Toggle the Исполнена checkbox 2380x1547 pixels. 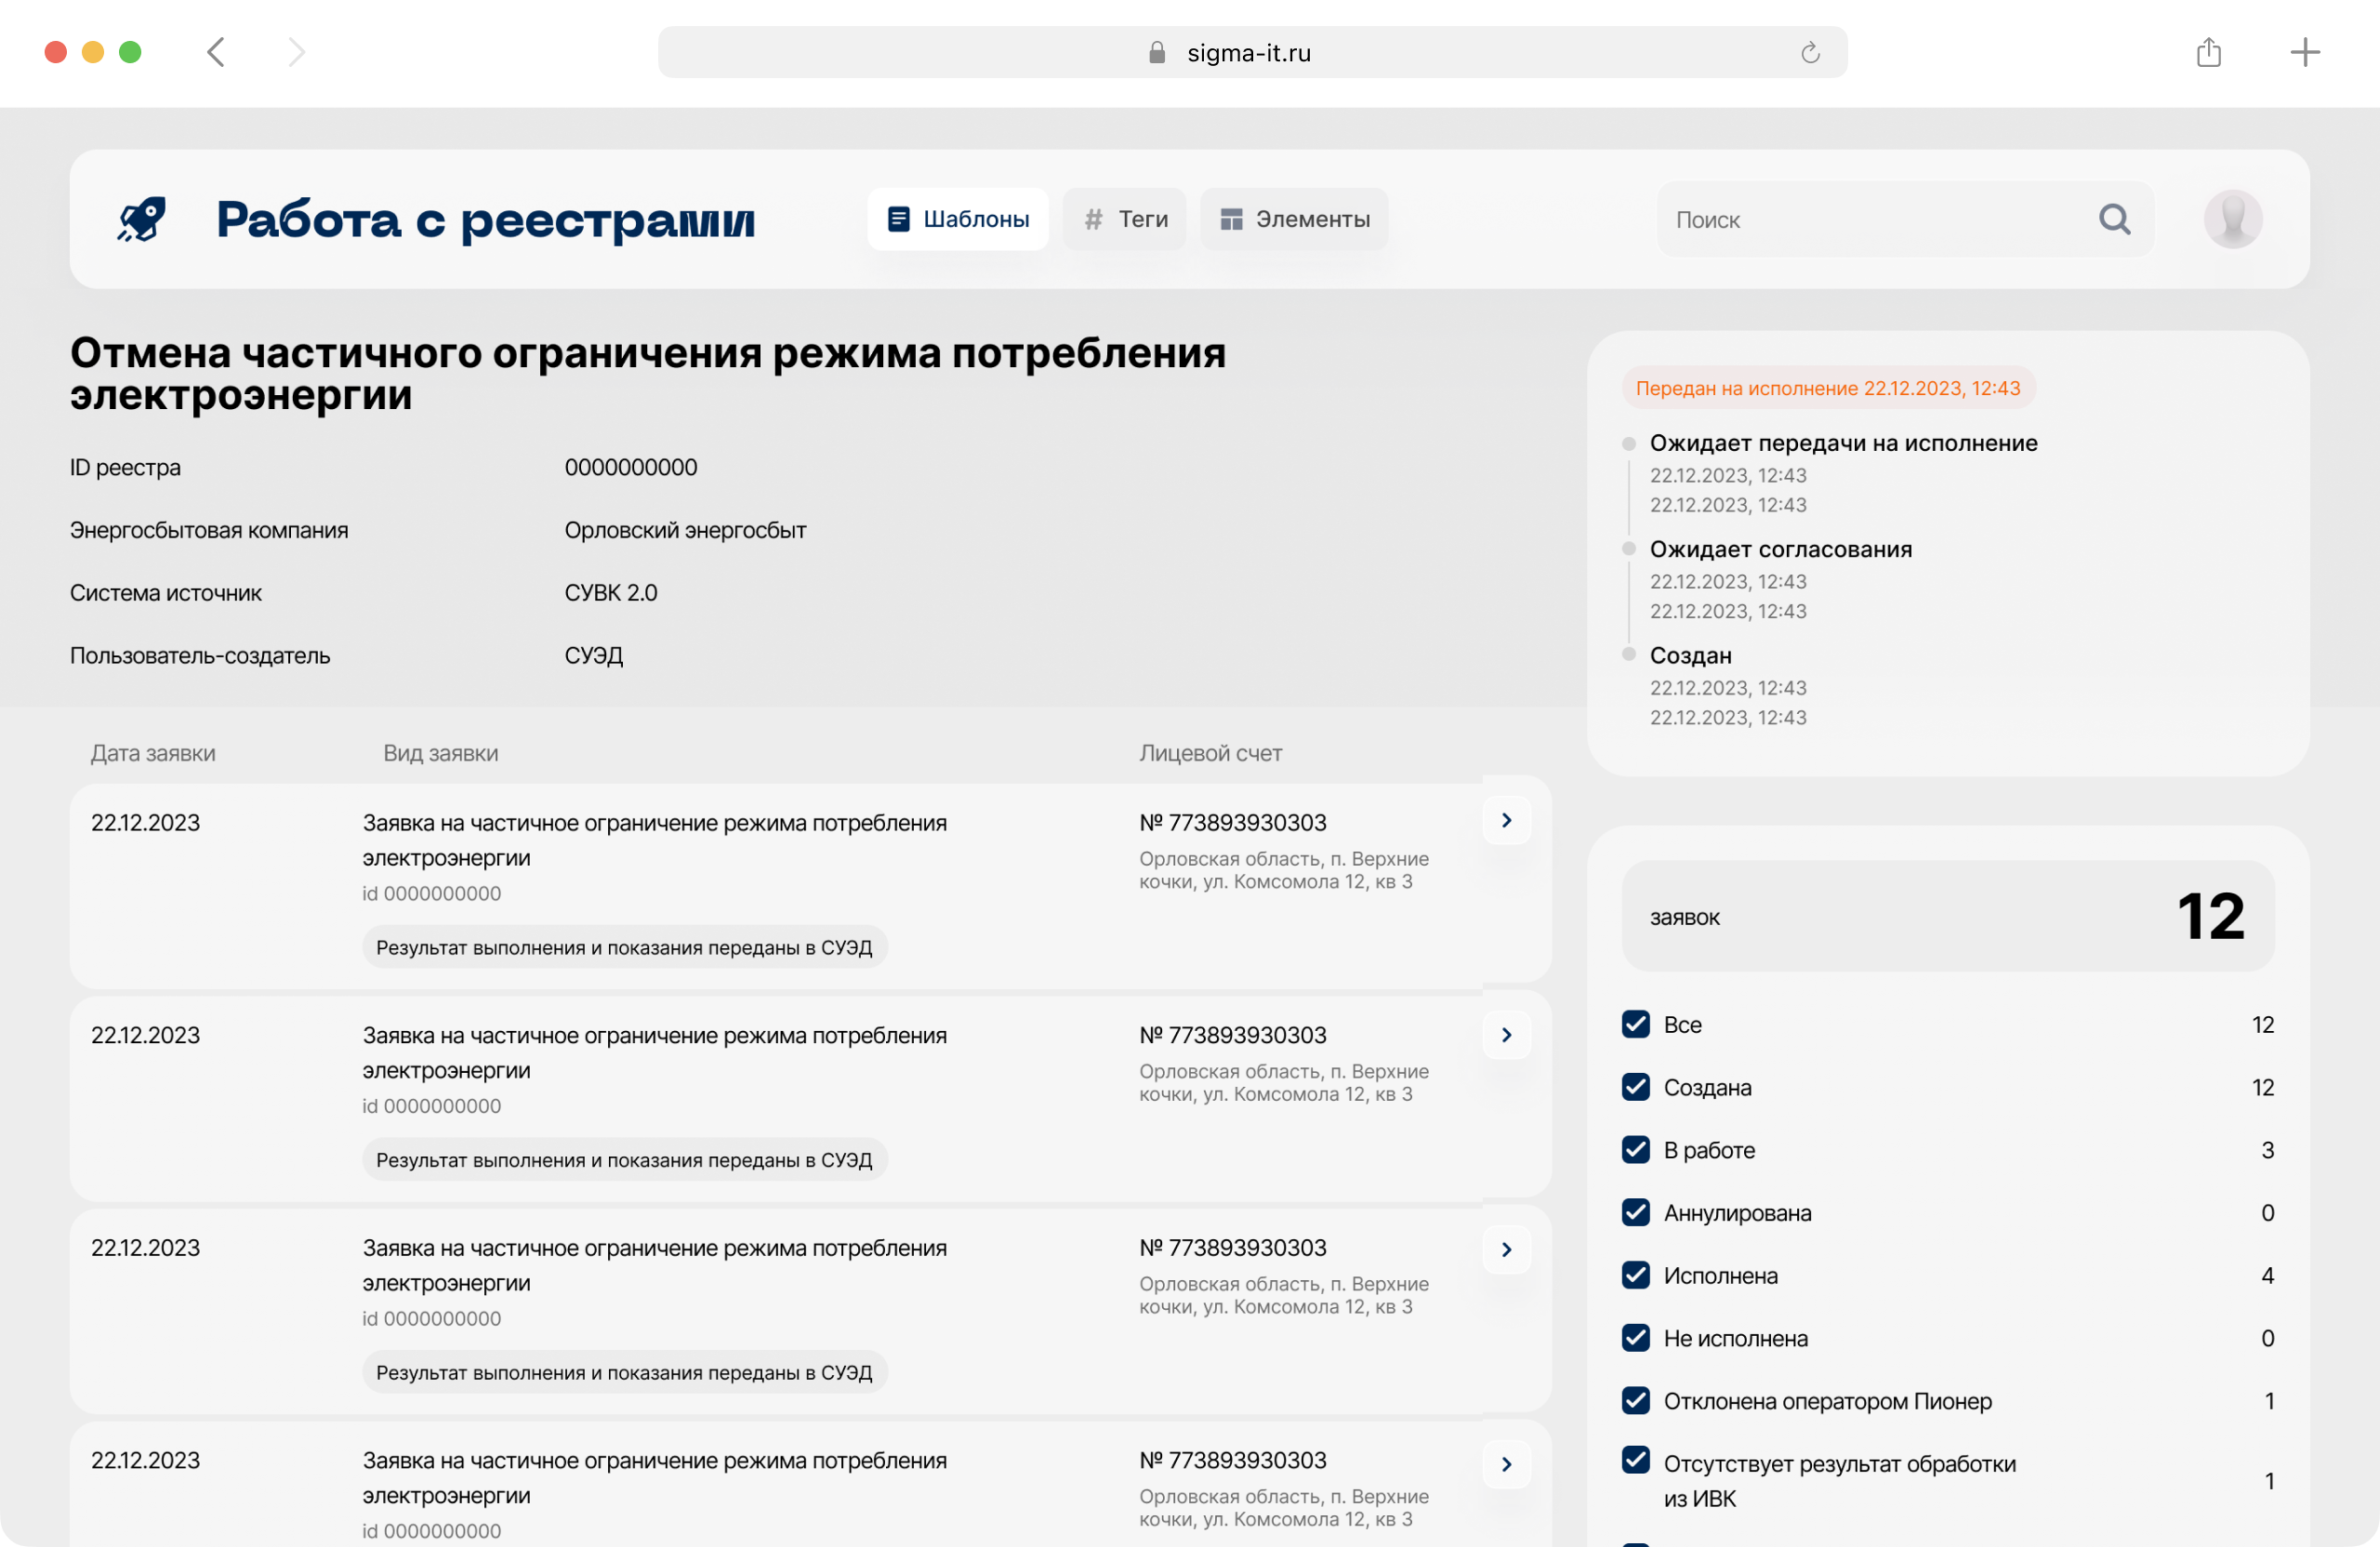[1635, 1275]
